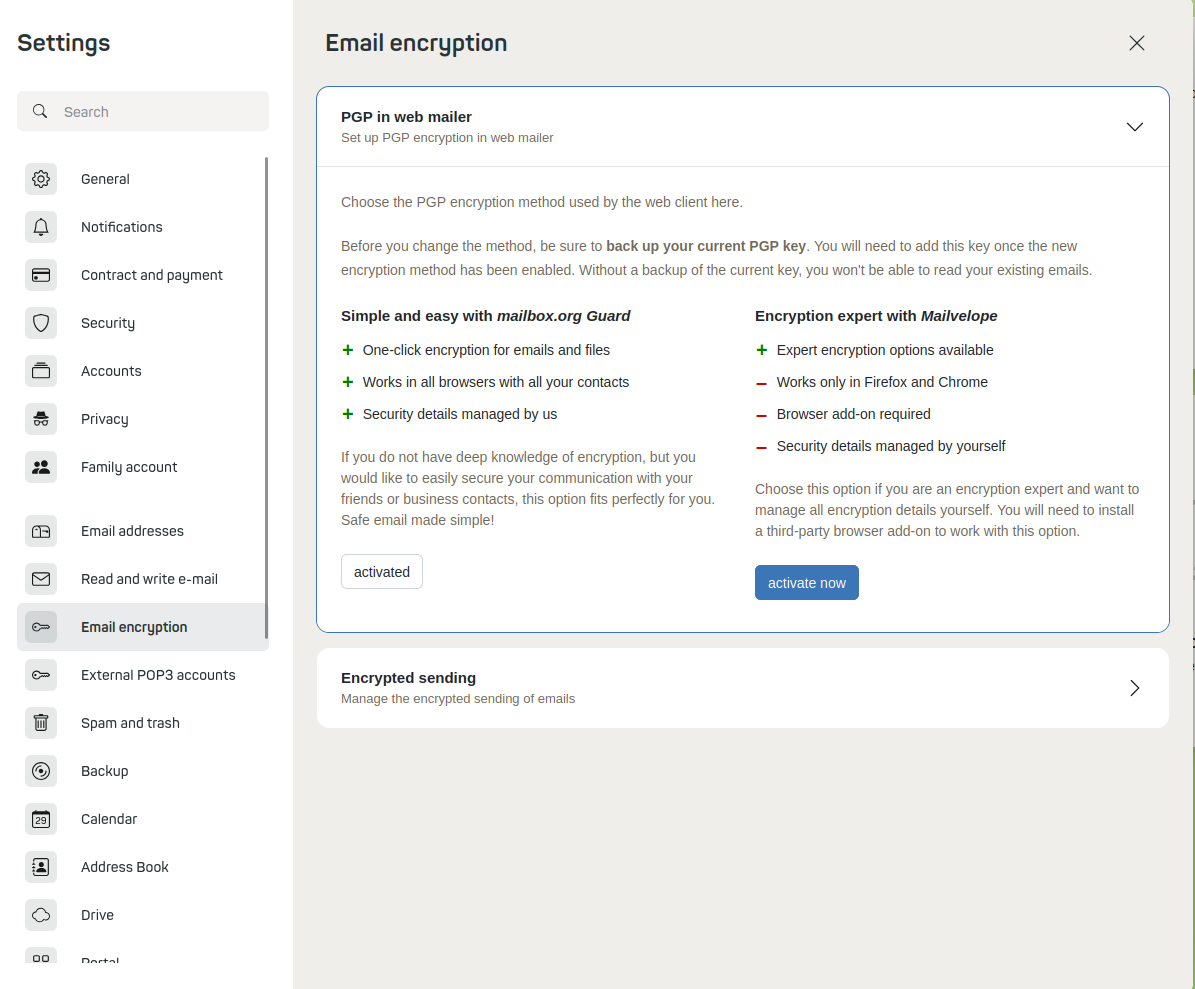
Task: Click the Family account people icon
Action: pyautogui.click(x=41, y=467)
